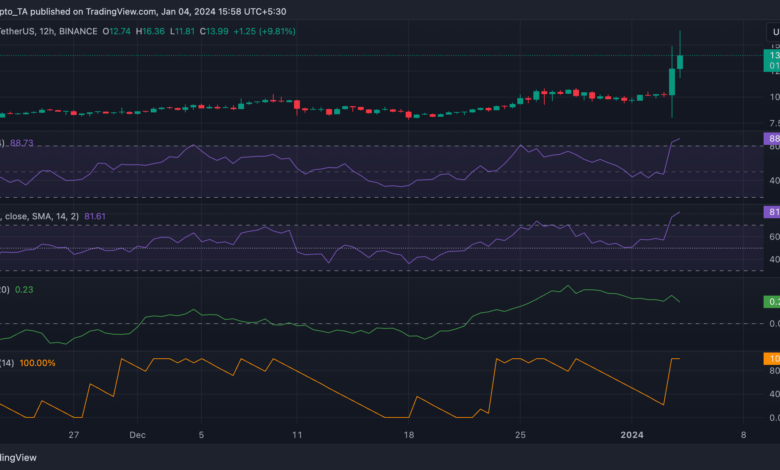Image resolution: width=780 pixels, height=470 pixels.
Task: Click the 81 value tag on right axis
Action: 773,212
